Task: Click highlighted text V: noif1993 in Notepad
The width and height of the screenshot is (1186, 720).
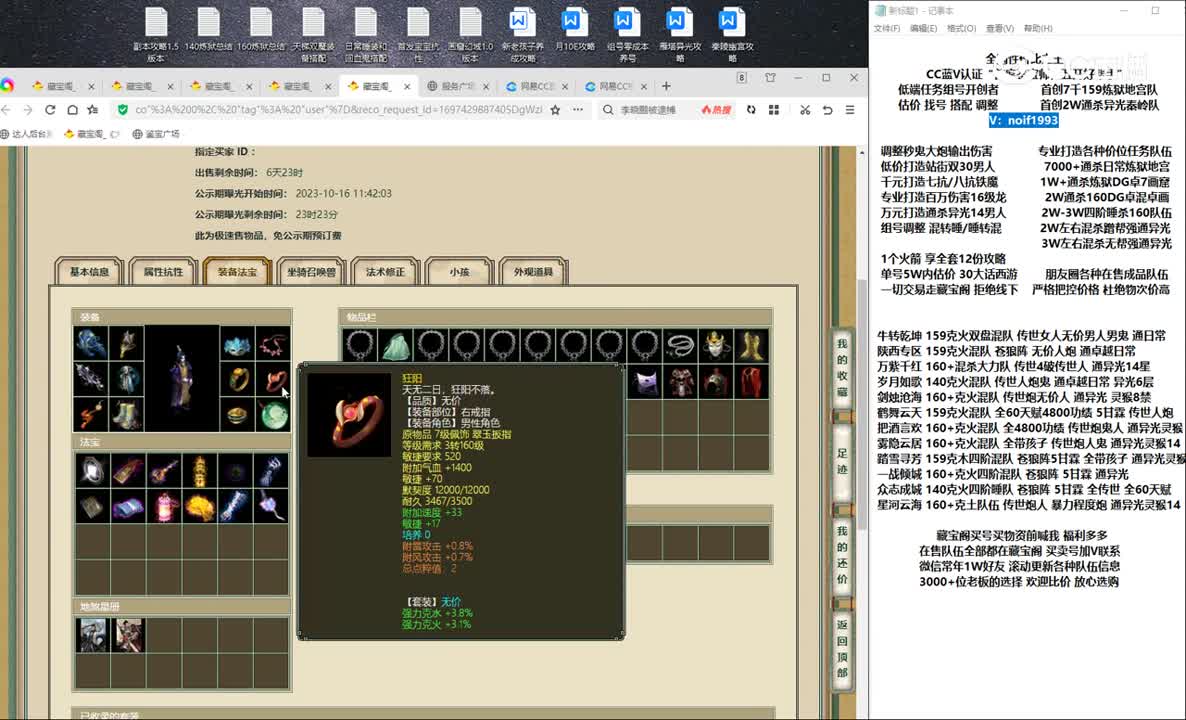Action: point(1023,120)
